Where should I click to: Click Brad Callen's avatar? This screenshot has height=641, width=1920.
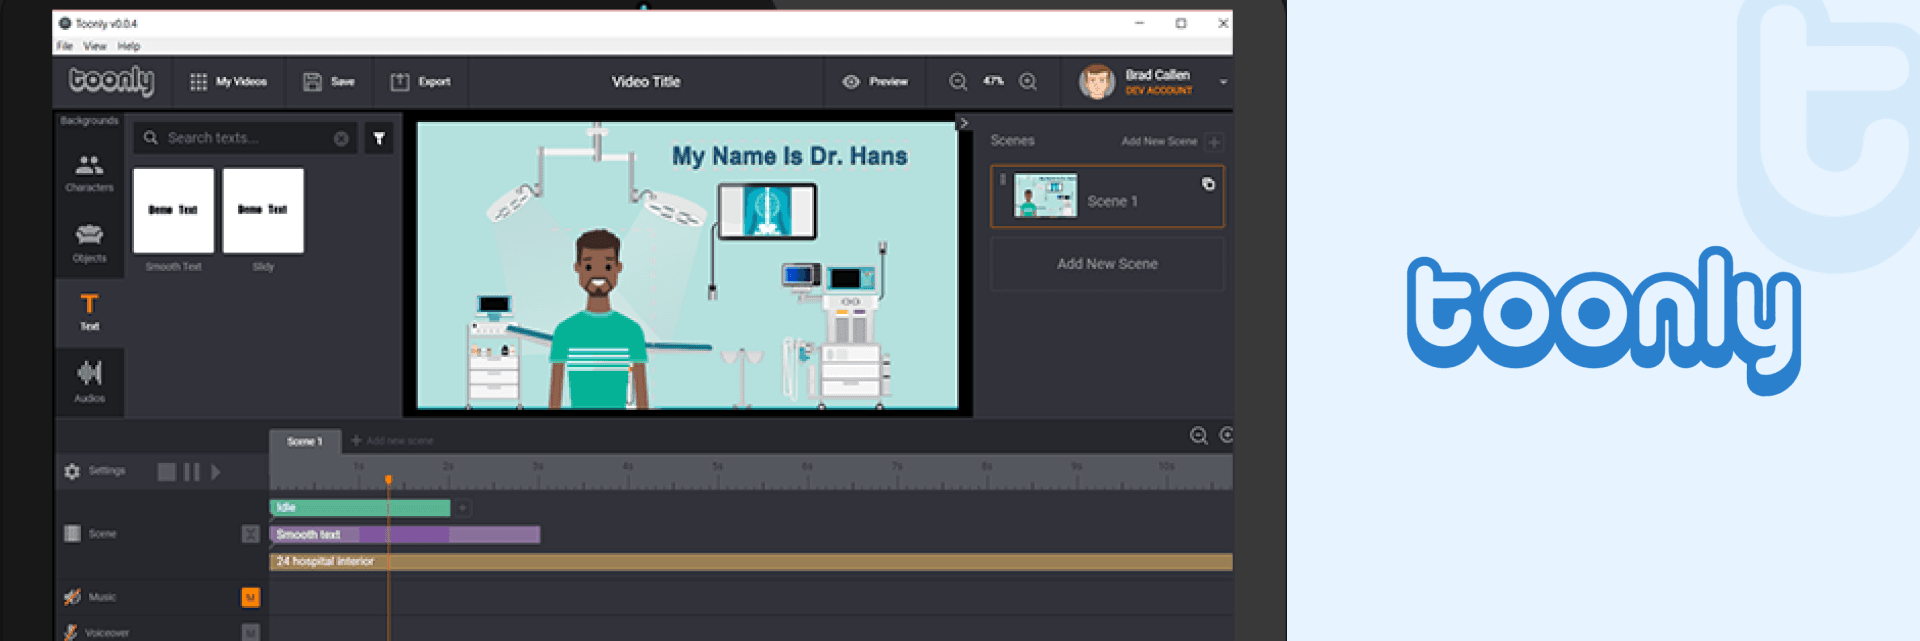point(1097,82)
